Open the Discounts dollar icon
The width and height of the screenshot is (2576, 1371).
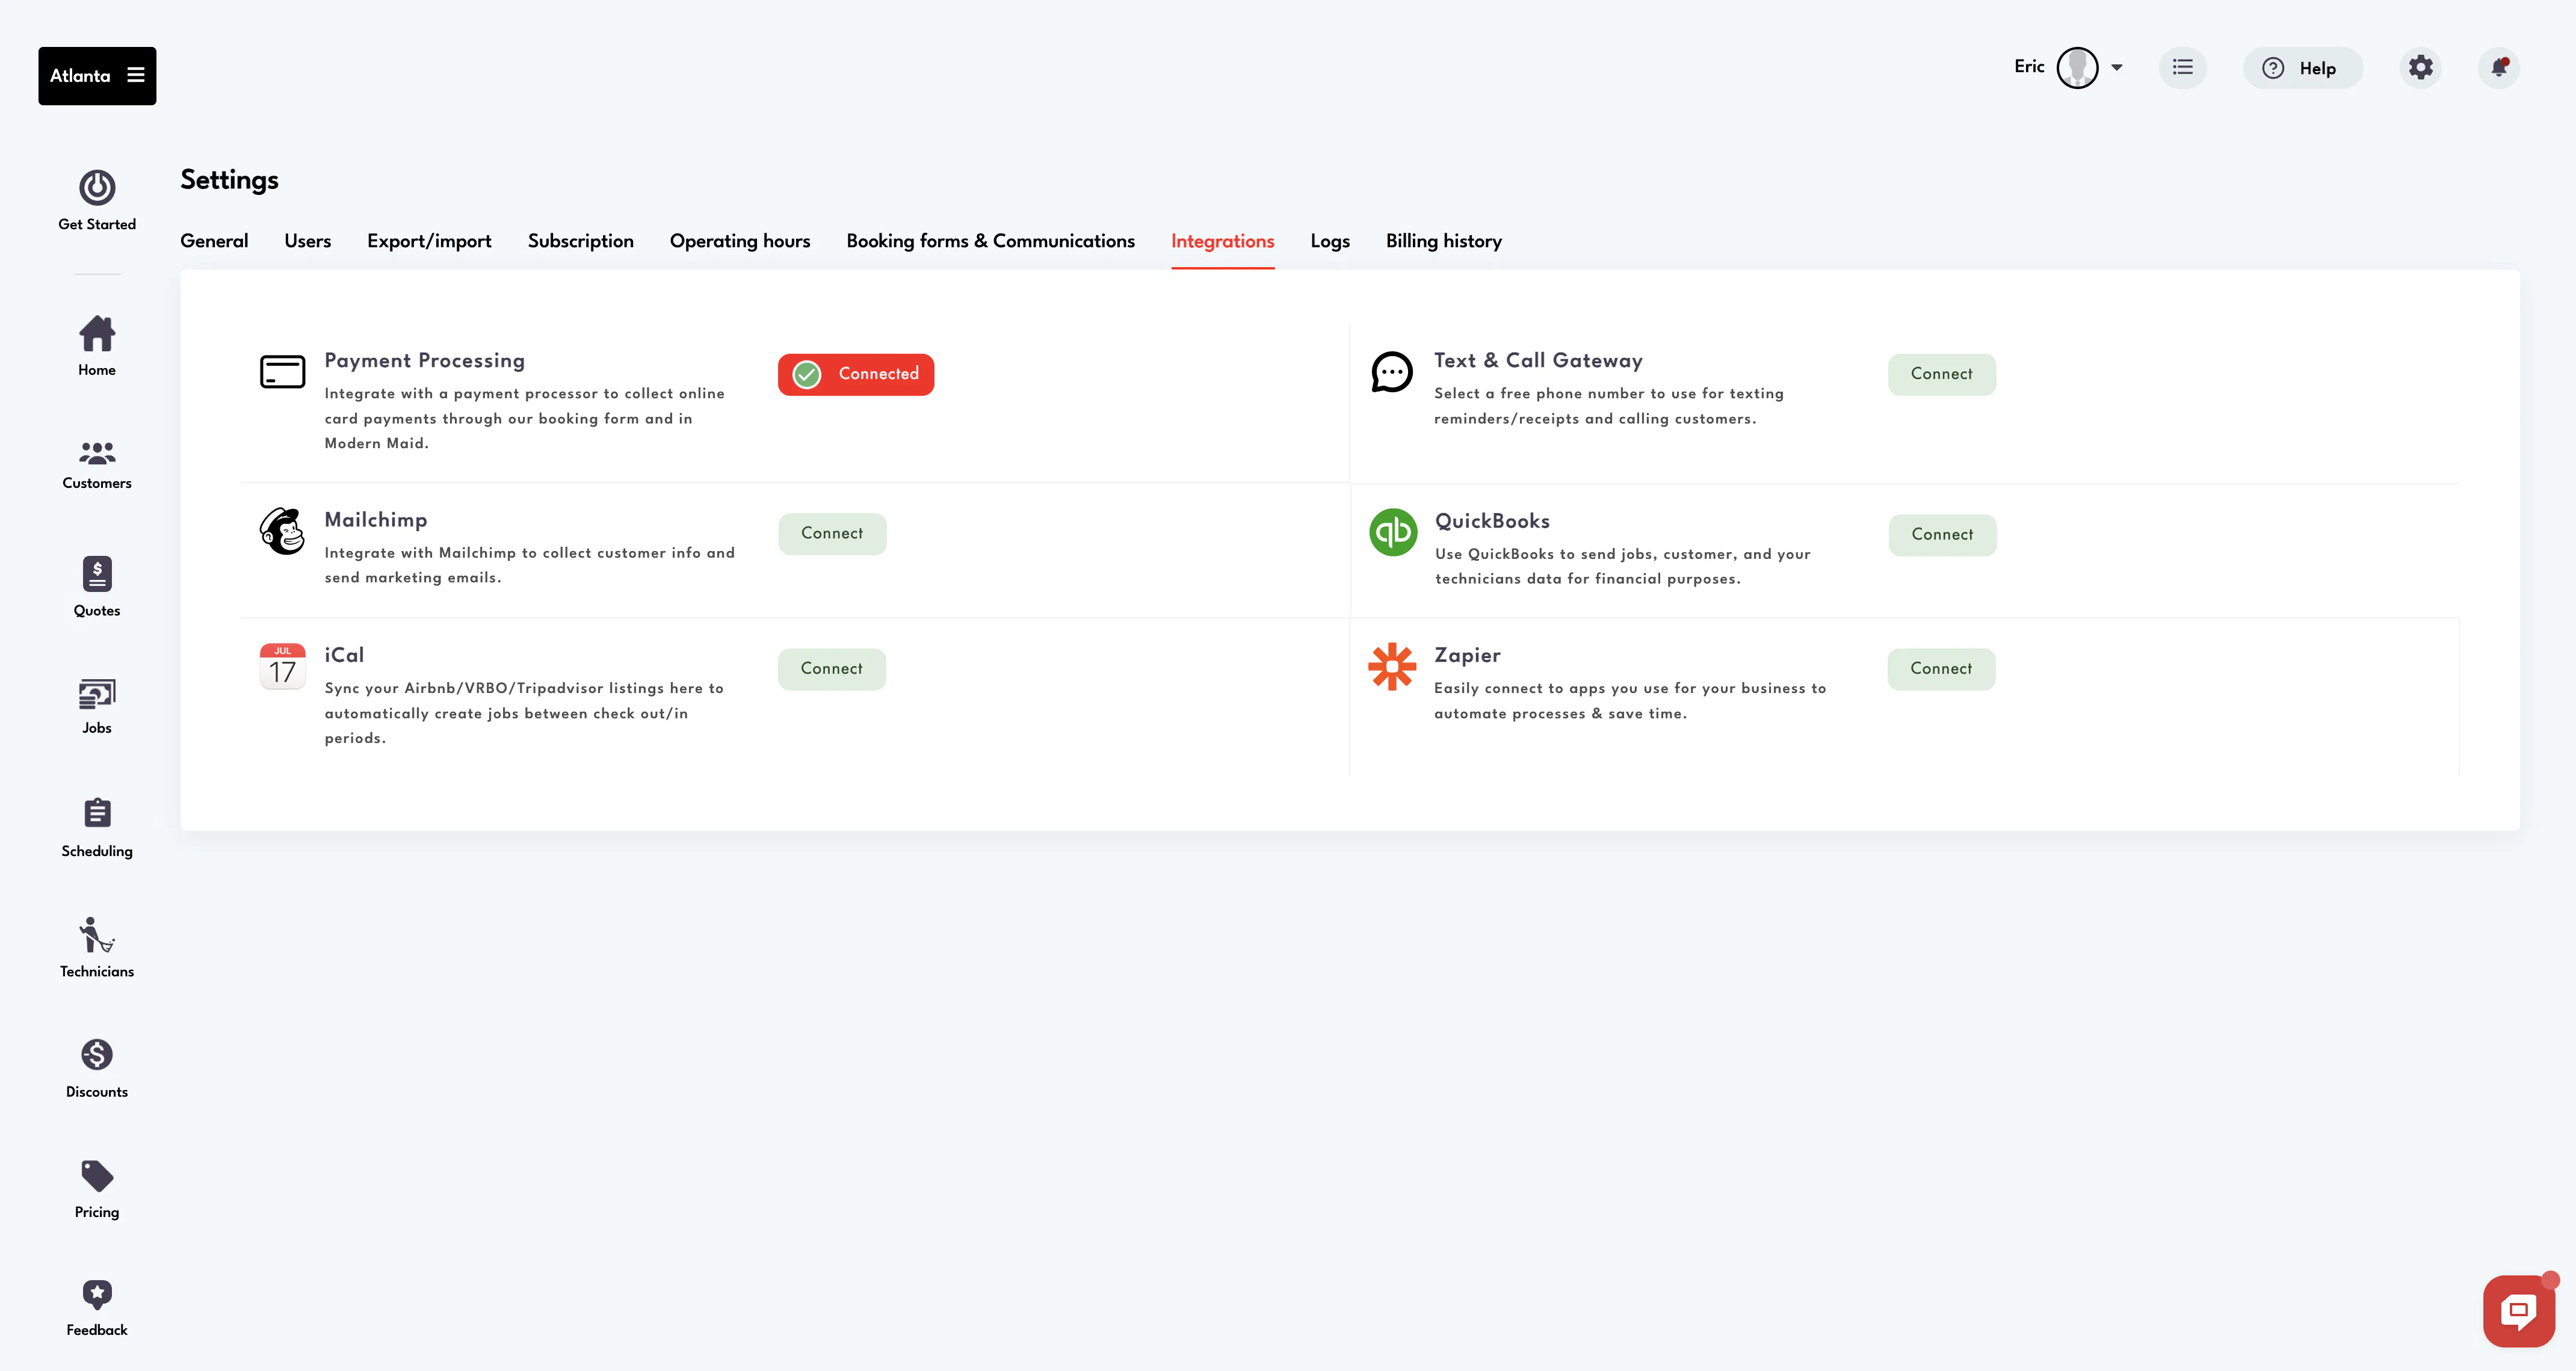coord(97,1054)
